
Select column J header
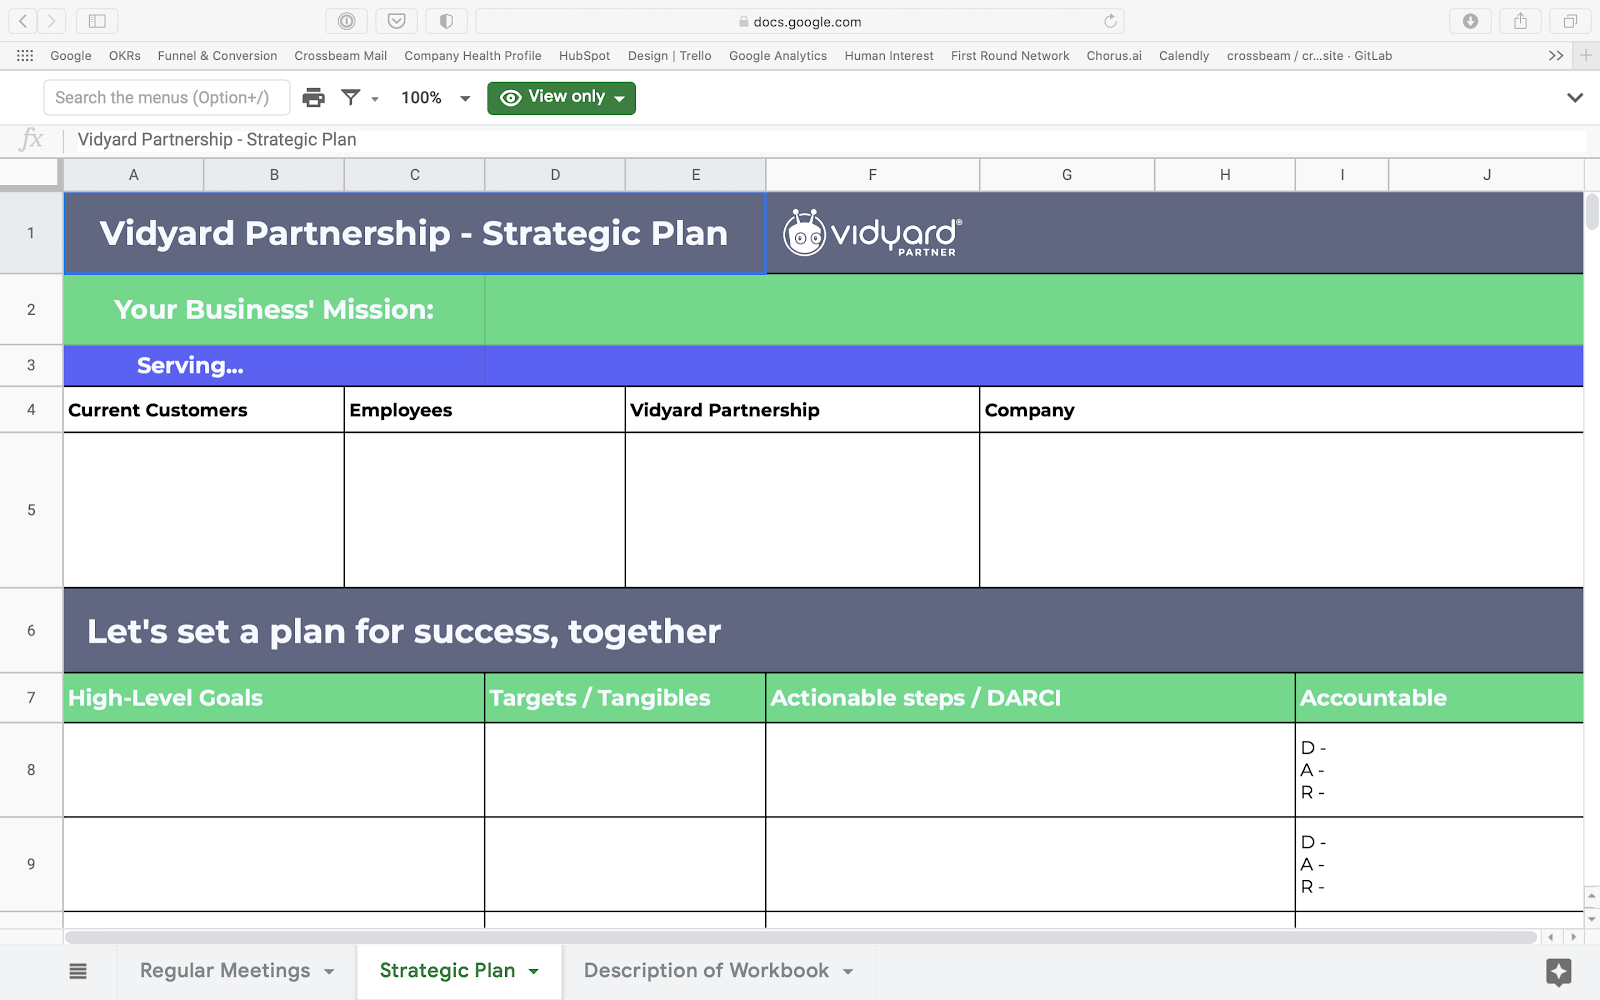point(1487,175)
